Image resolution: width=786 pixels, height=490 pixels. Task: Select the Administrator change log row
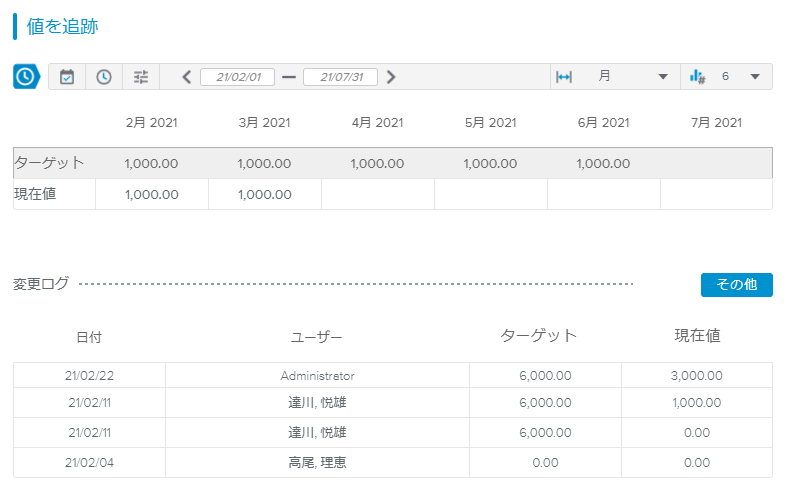pos(317,376)
